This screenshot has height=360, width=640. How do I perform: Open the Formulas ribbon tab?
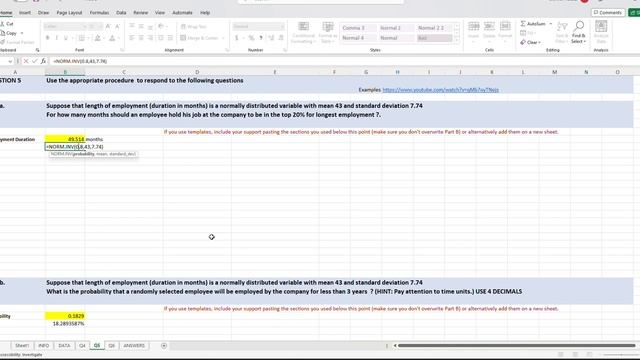pyautogui.click(x=99, y=13)
